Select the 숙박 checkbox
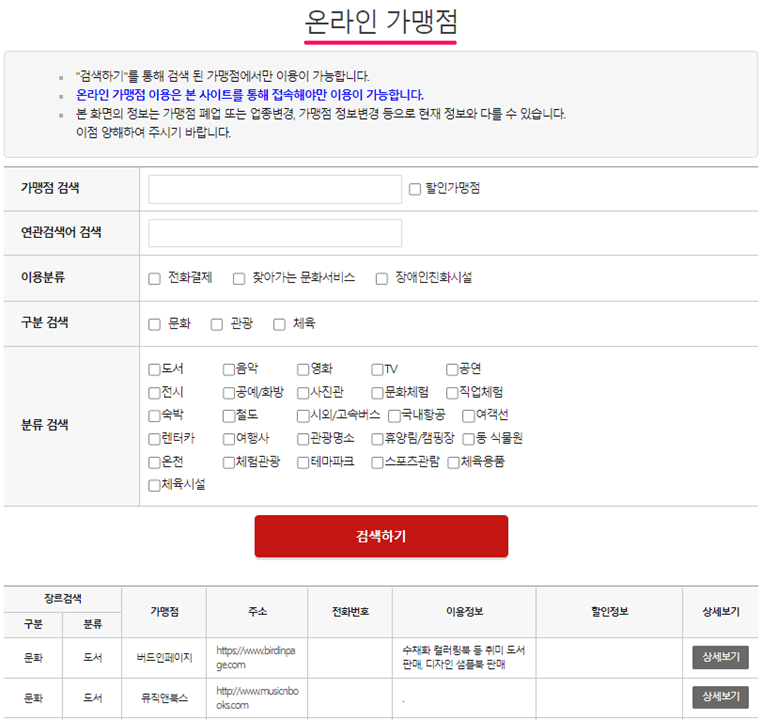Image resolution: width=762 pixels, height=720 pixels. [x=155, y=416]
